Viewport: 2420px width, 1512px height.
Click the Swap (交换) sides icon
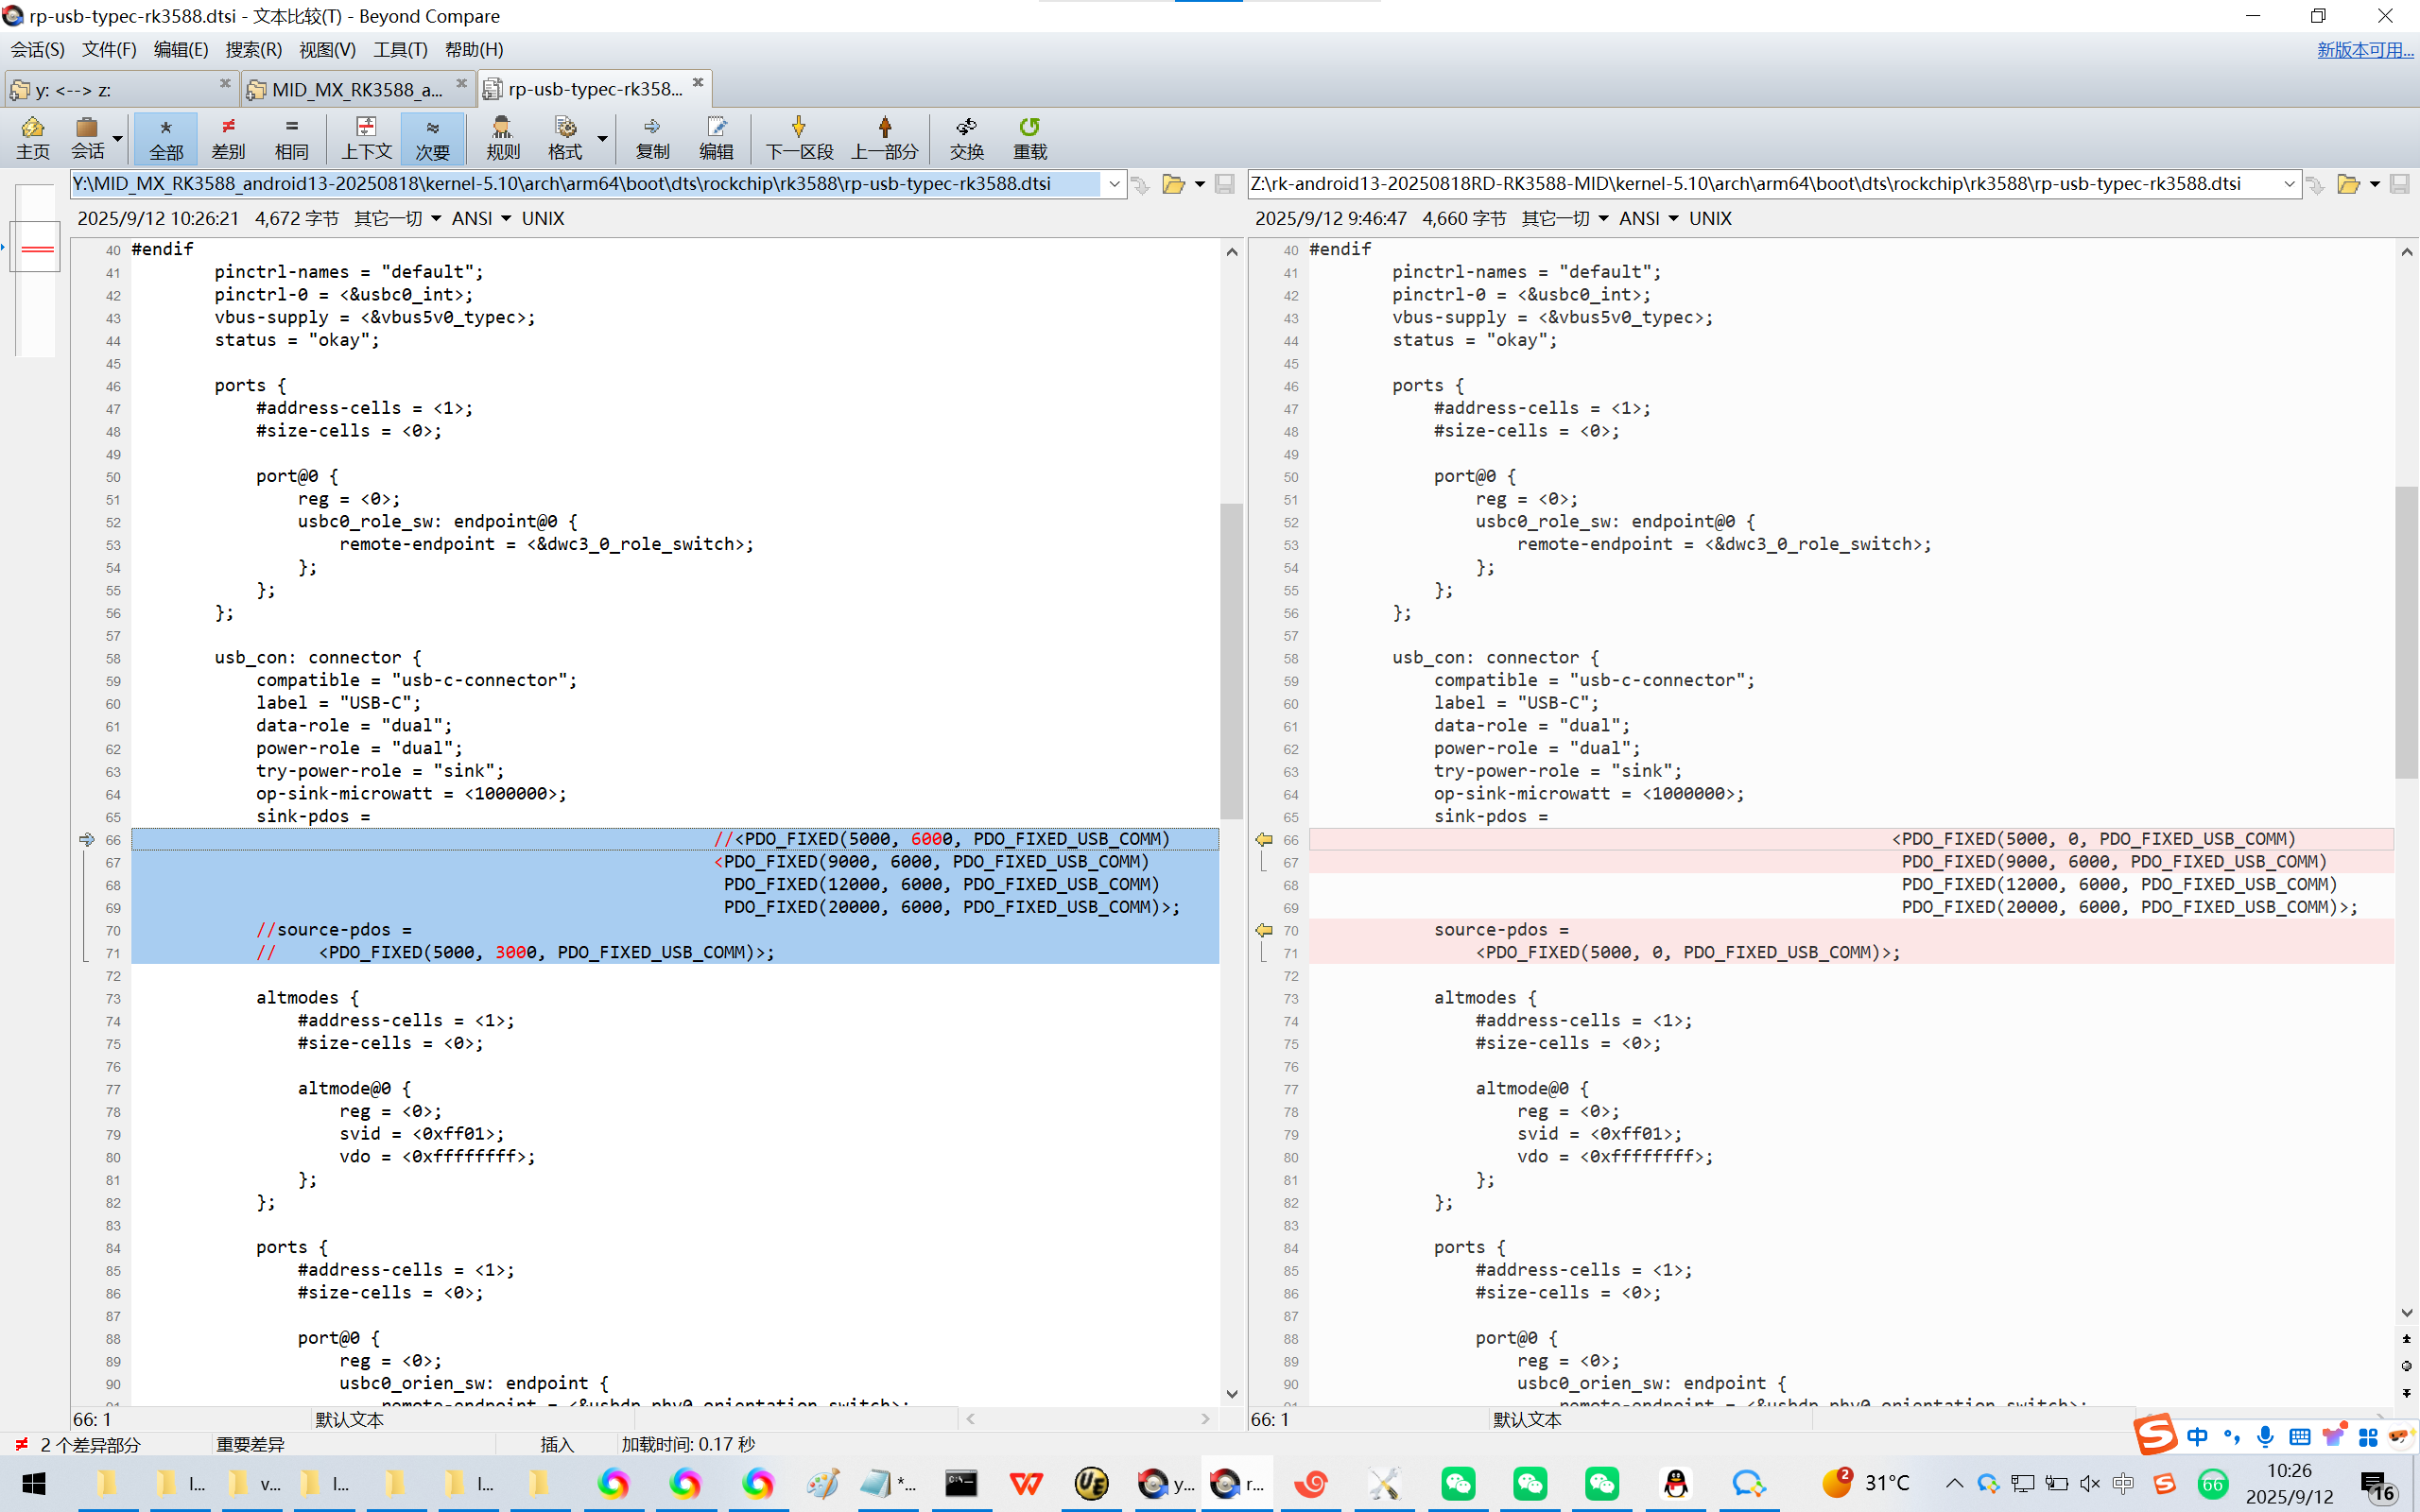tap(967, 138)
